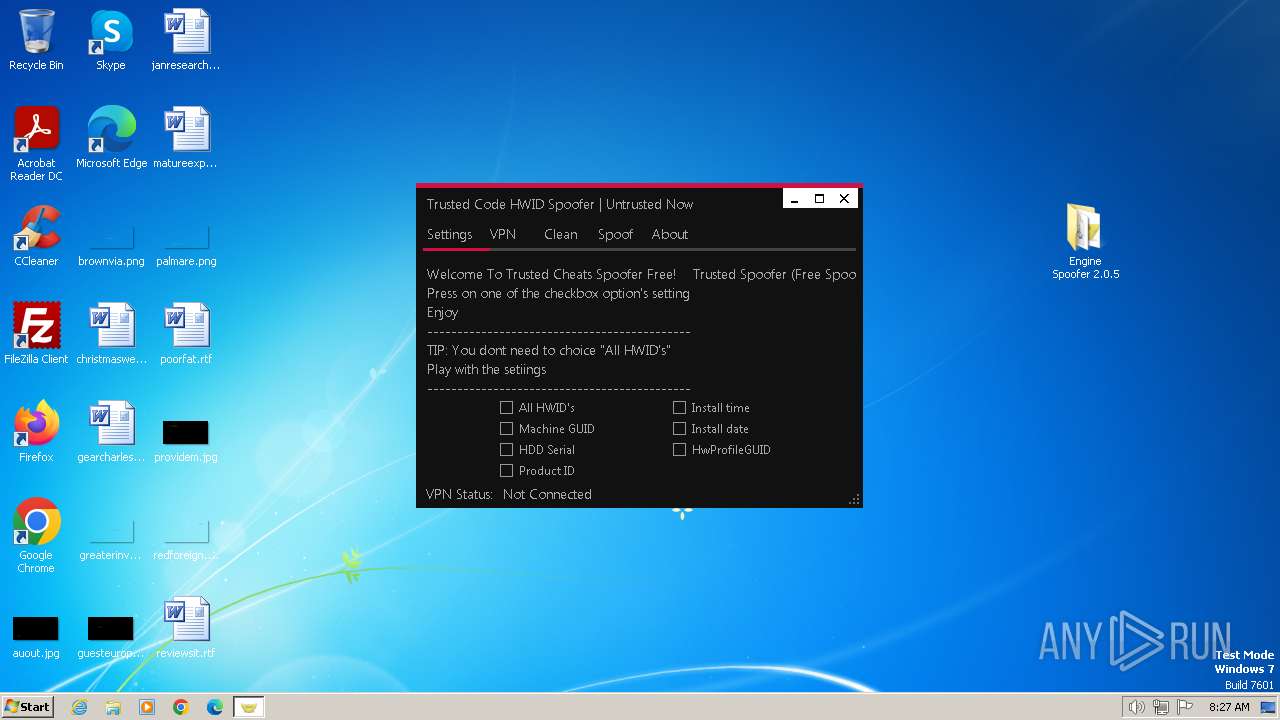Open the matureexp Word document icon

pyautogui.click(x=186, y=138)
